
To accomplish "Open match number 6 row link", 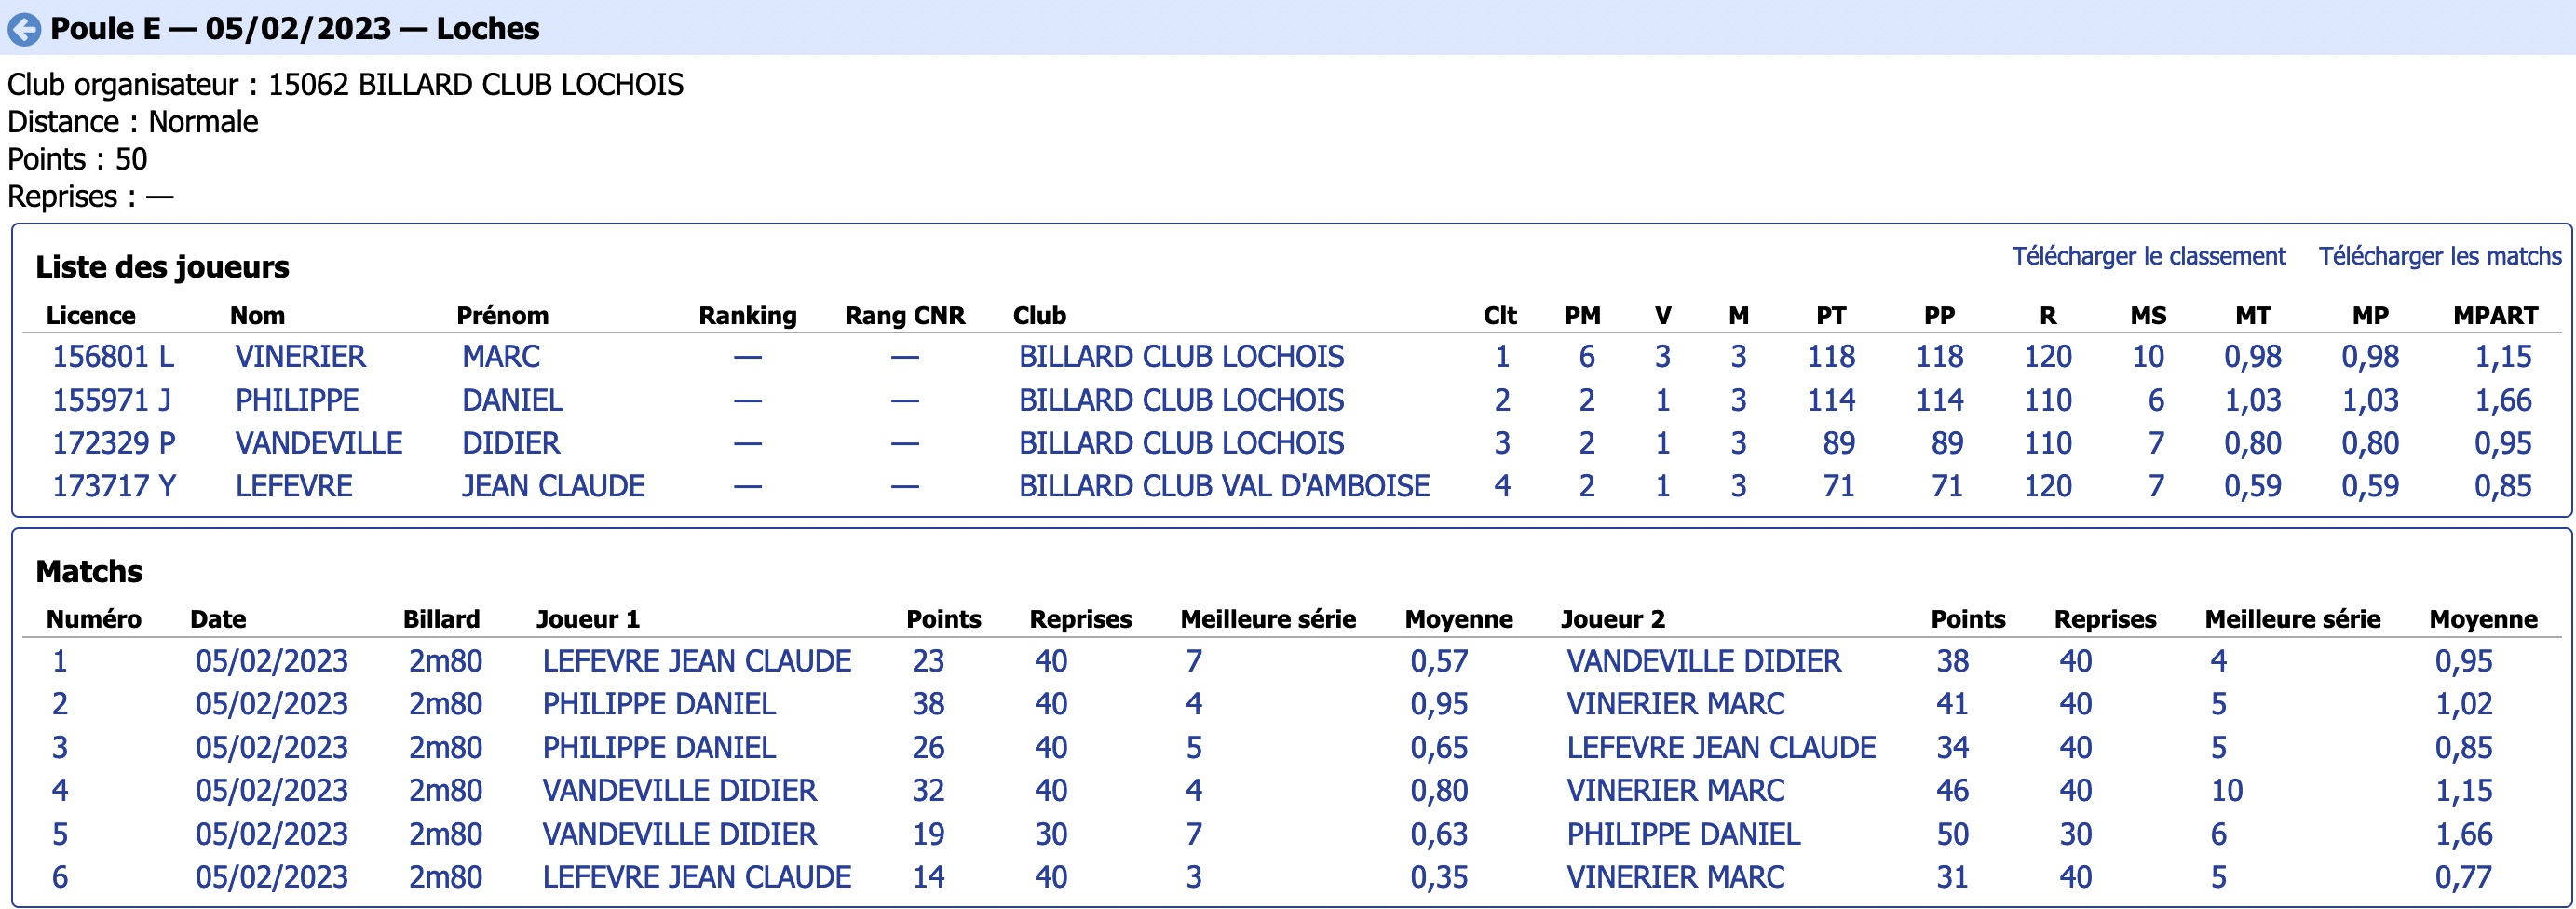I will pos(60,877).
